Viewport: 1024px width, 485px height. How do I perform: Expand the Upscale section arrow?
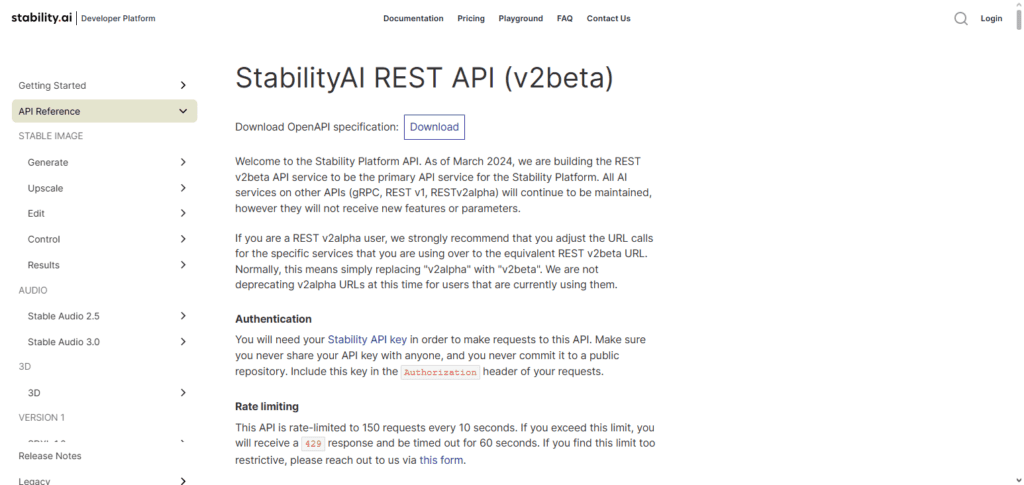(x=183, y=188)
